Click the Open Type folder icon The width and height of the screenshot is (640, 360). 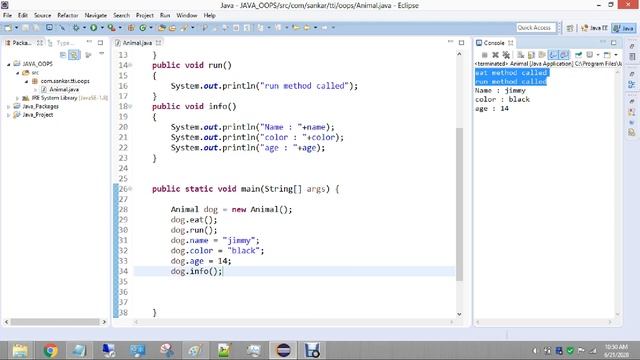click(162, 28)
